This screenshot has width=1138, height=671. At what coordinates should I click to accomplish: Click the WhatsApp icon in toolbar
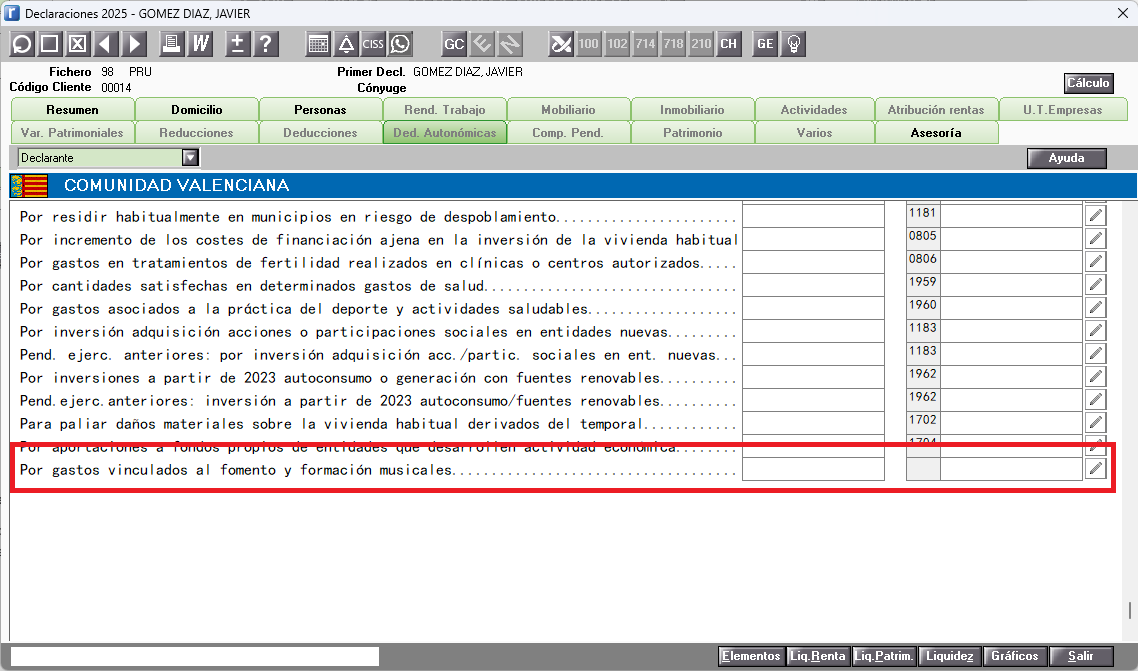click(401, 44)
